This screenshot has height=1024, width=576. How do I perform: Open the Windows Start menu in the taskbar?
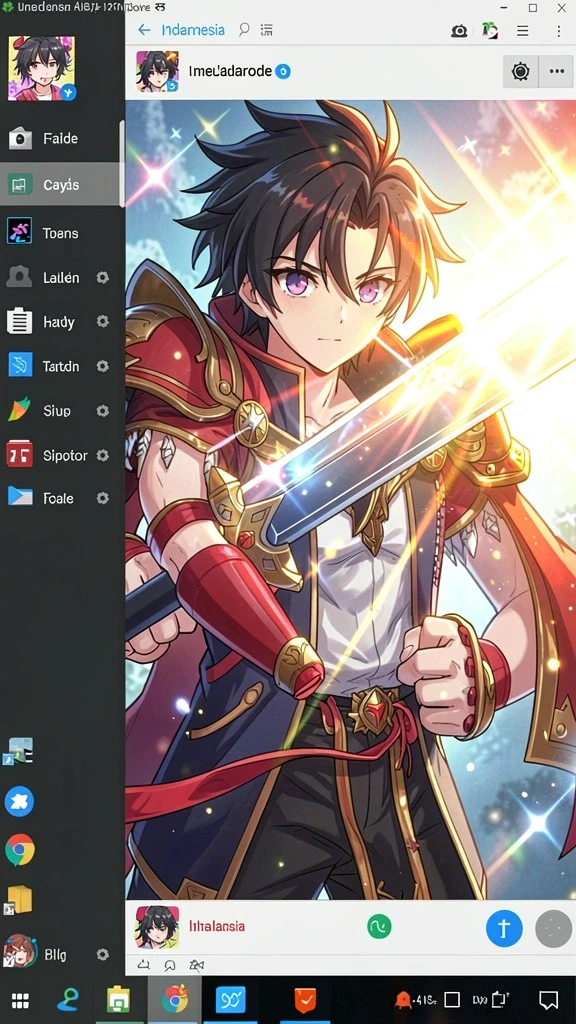(20, 1000)
